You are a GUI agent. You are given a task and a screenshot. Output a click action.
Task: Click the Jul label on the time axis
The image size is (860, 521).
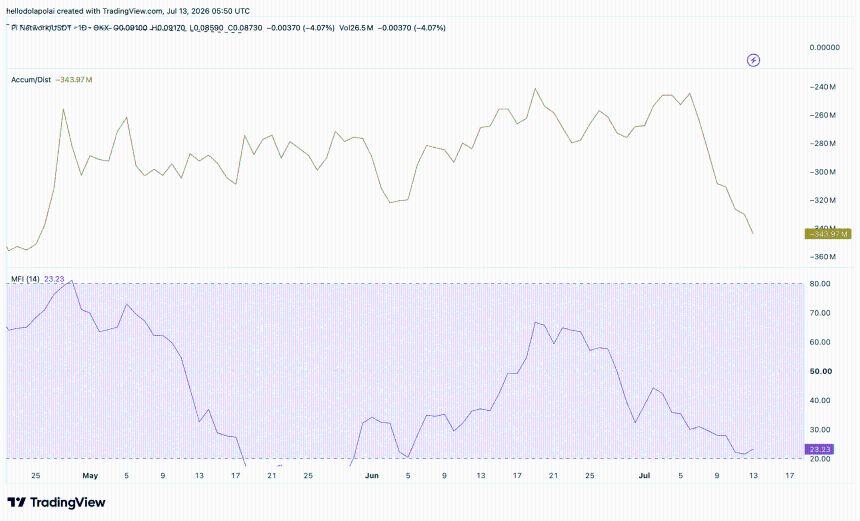tap(644, 475)
